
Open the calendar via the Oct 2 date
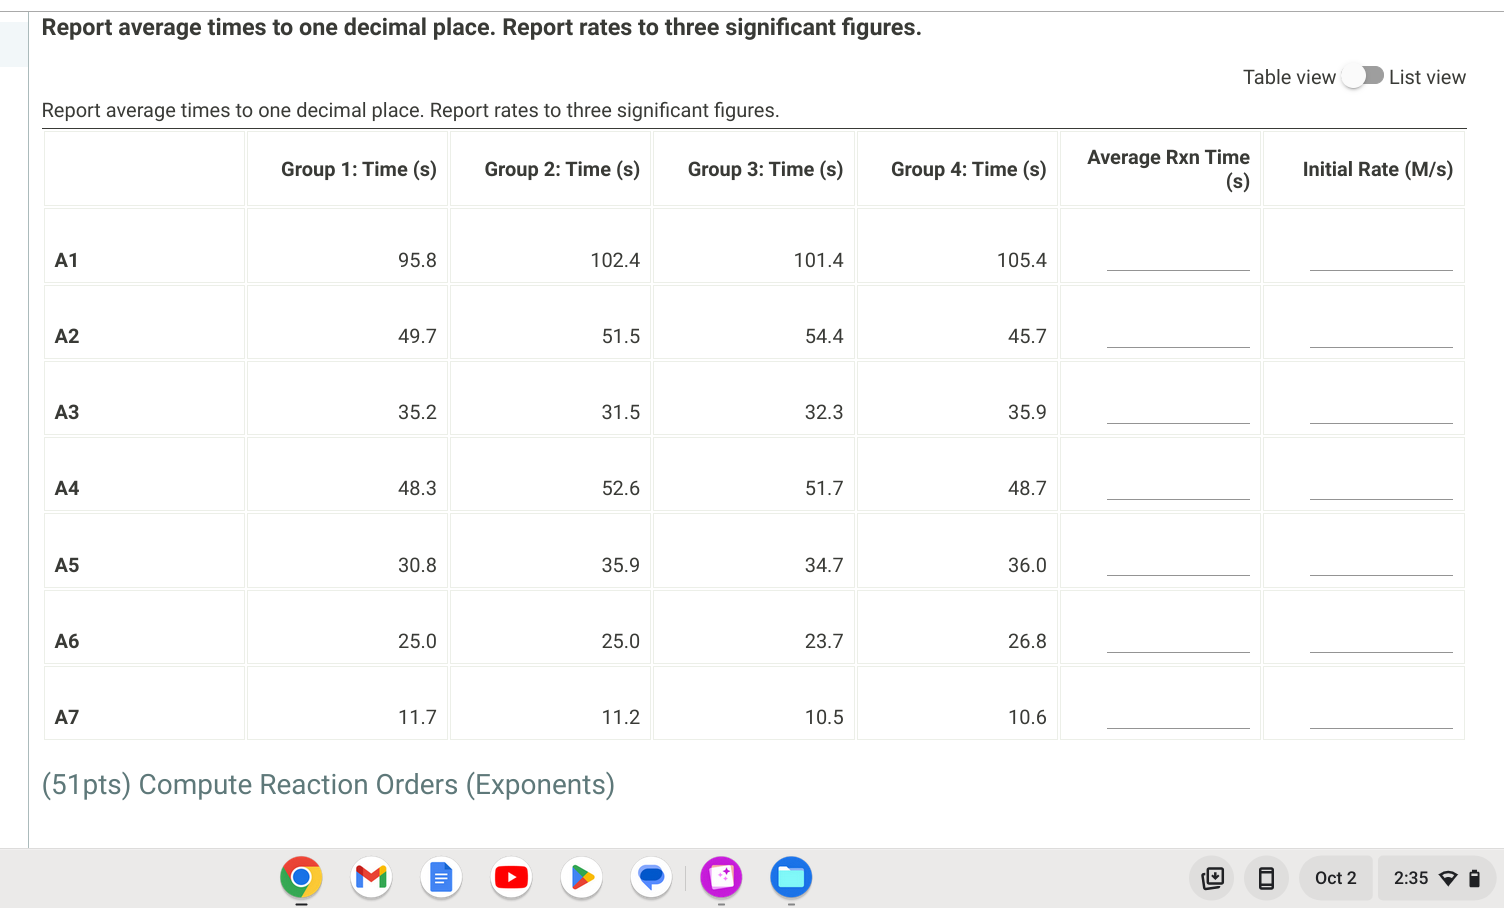pos(1335,877)
